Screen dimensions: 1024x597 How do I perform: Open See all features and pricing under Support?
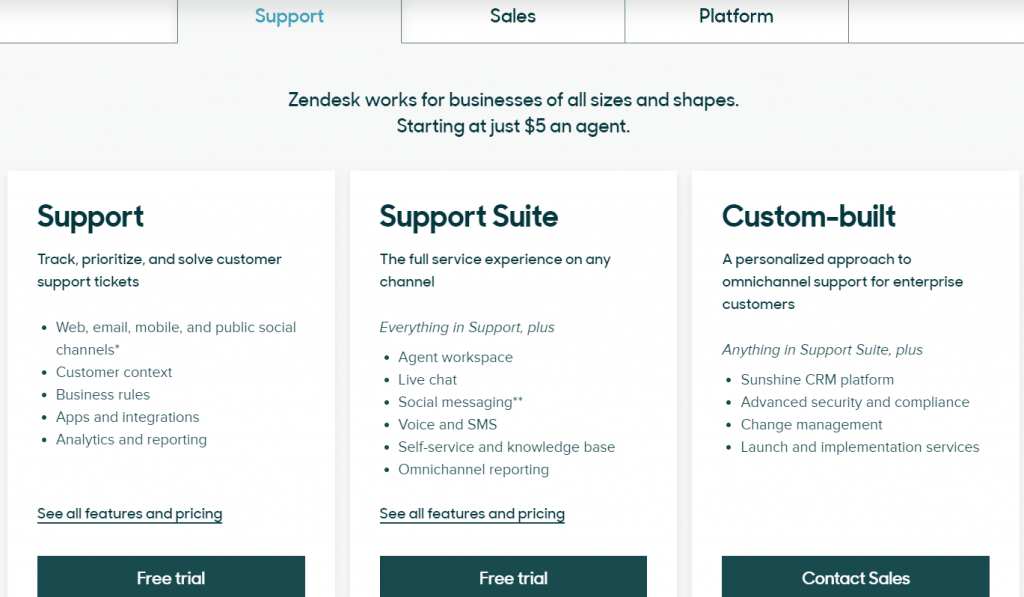[x=129, y=514]
